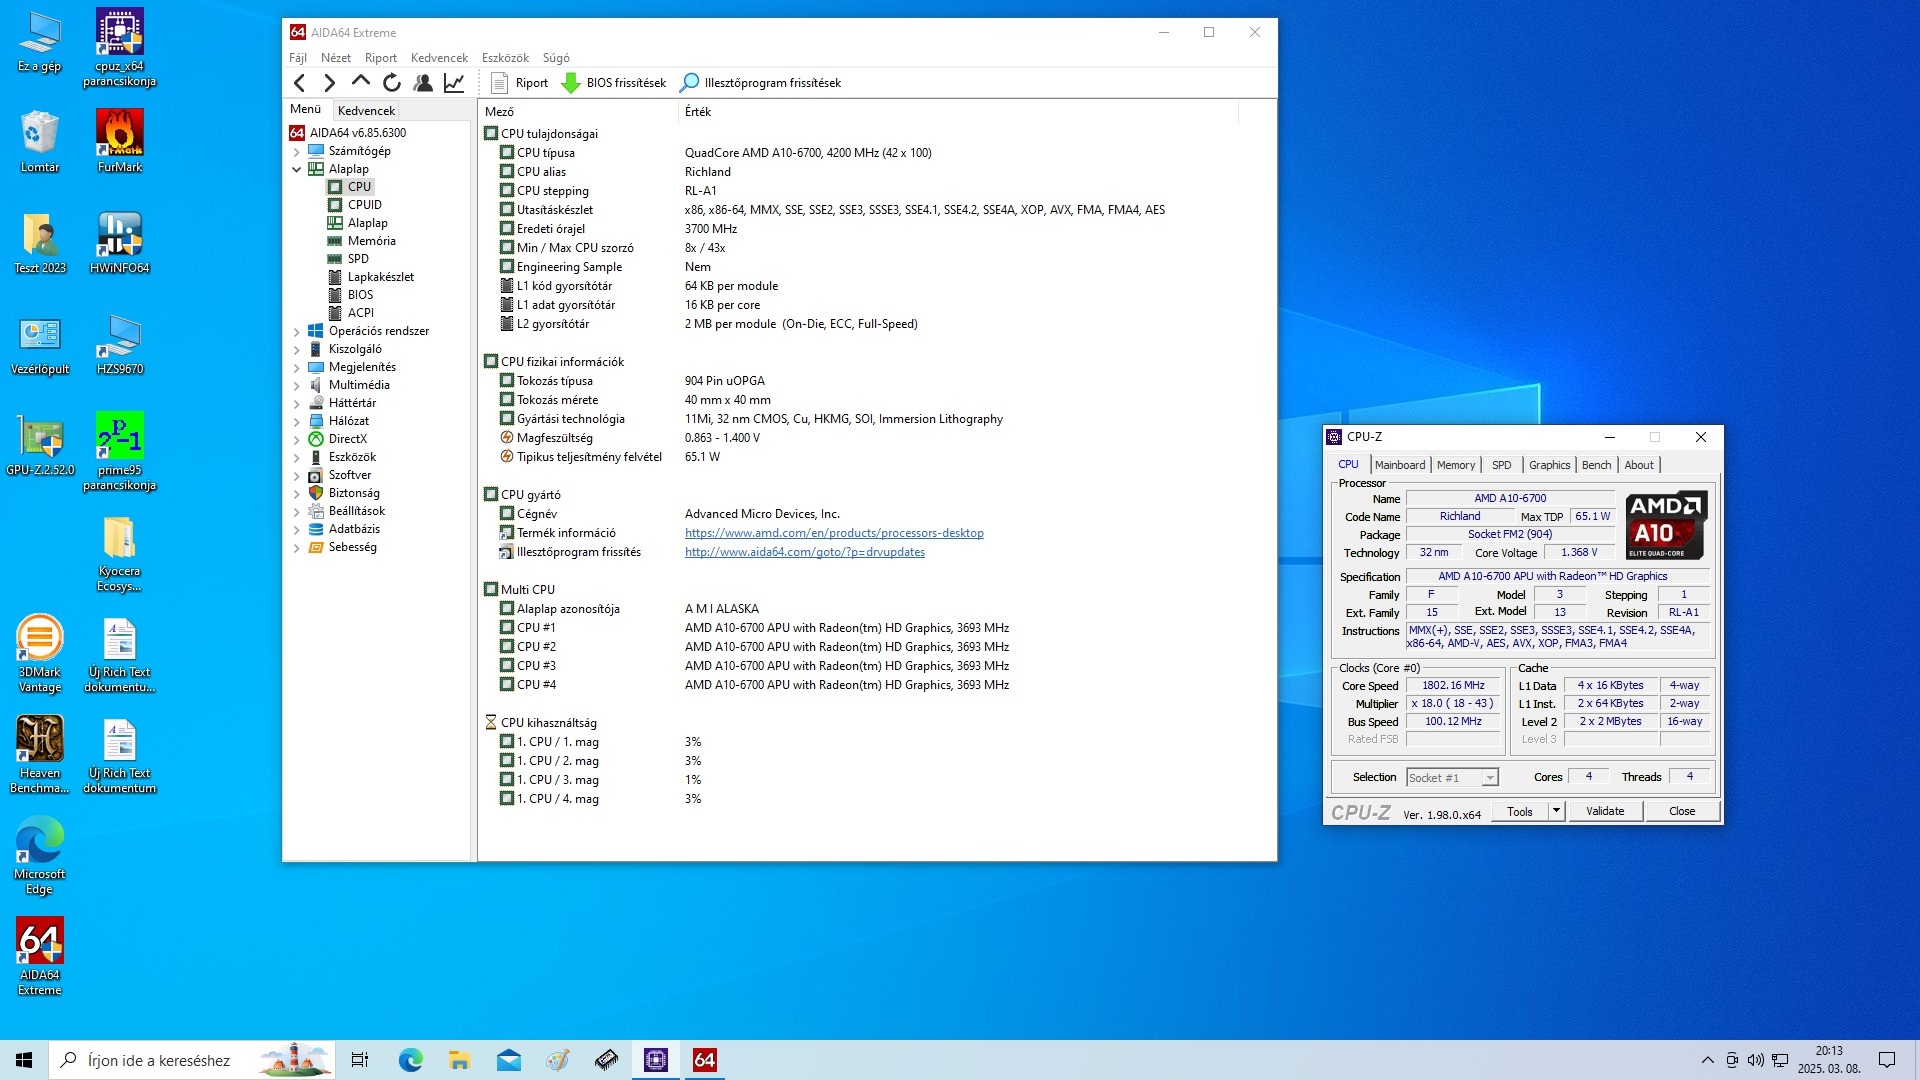This screenshot has width=1920, height=1080.
Task: Click the CPU-Z Validate button
Action: 1605,811
